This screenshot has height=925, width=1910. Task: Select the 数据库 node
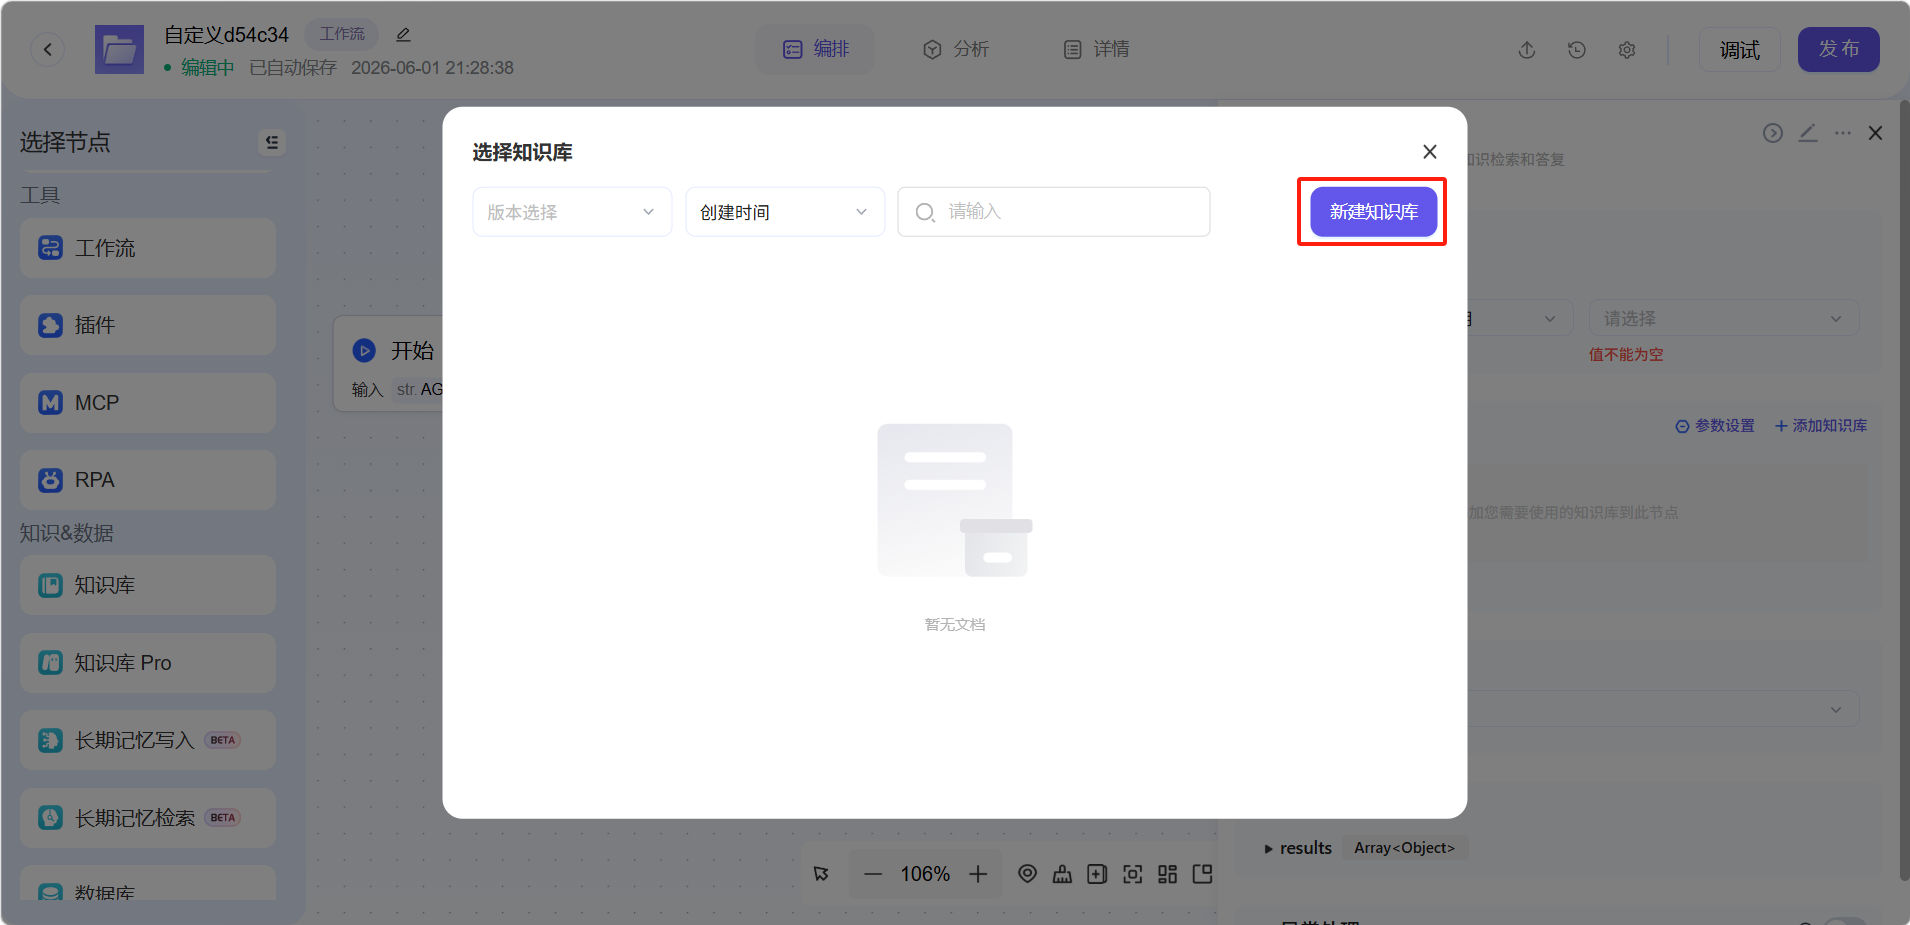148,883
